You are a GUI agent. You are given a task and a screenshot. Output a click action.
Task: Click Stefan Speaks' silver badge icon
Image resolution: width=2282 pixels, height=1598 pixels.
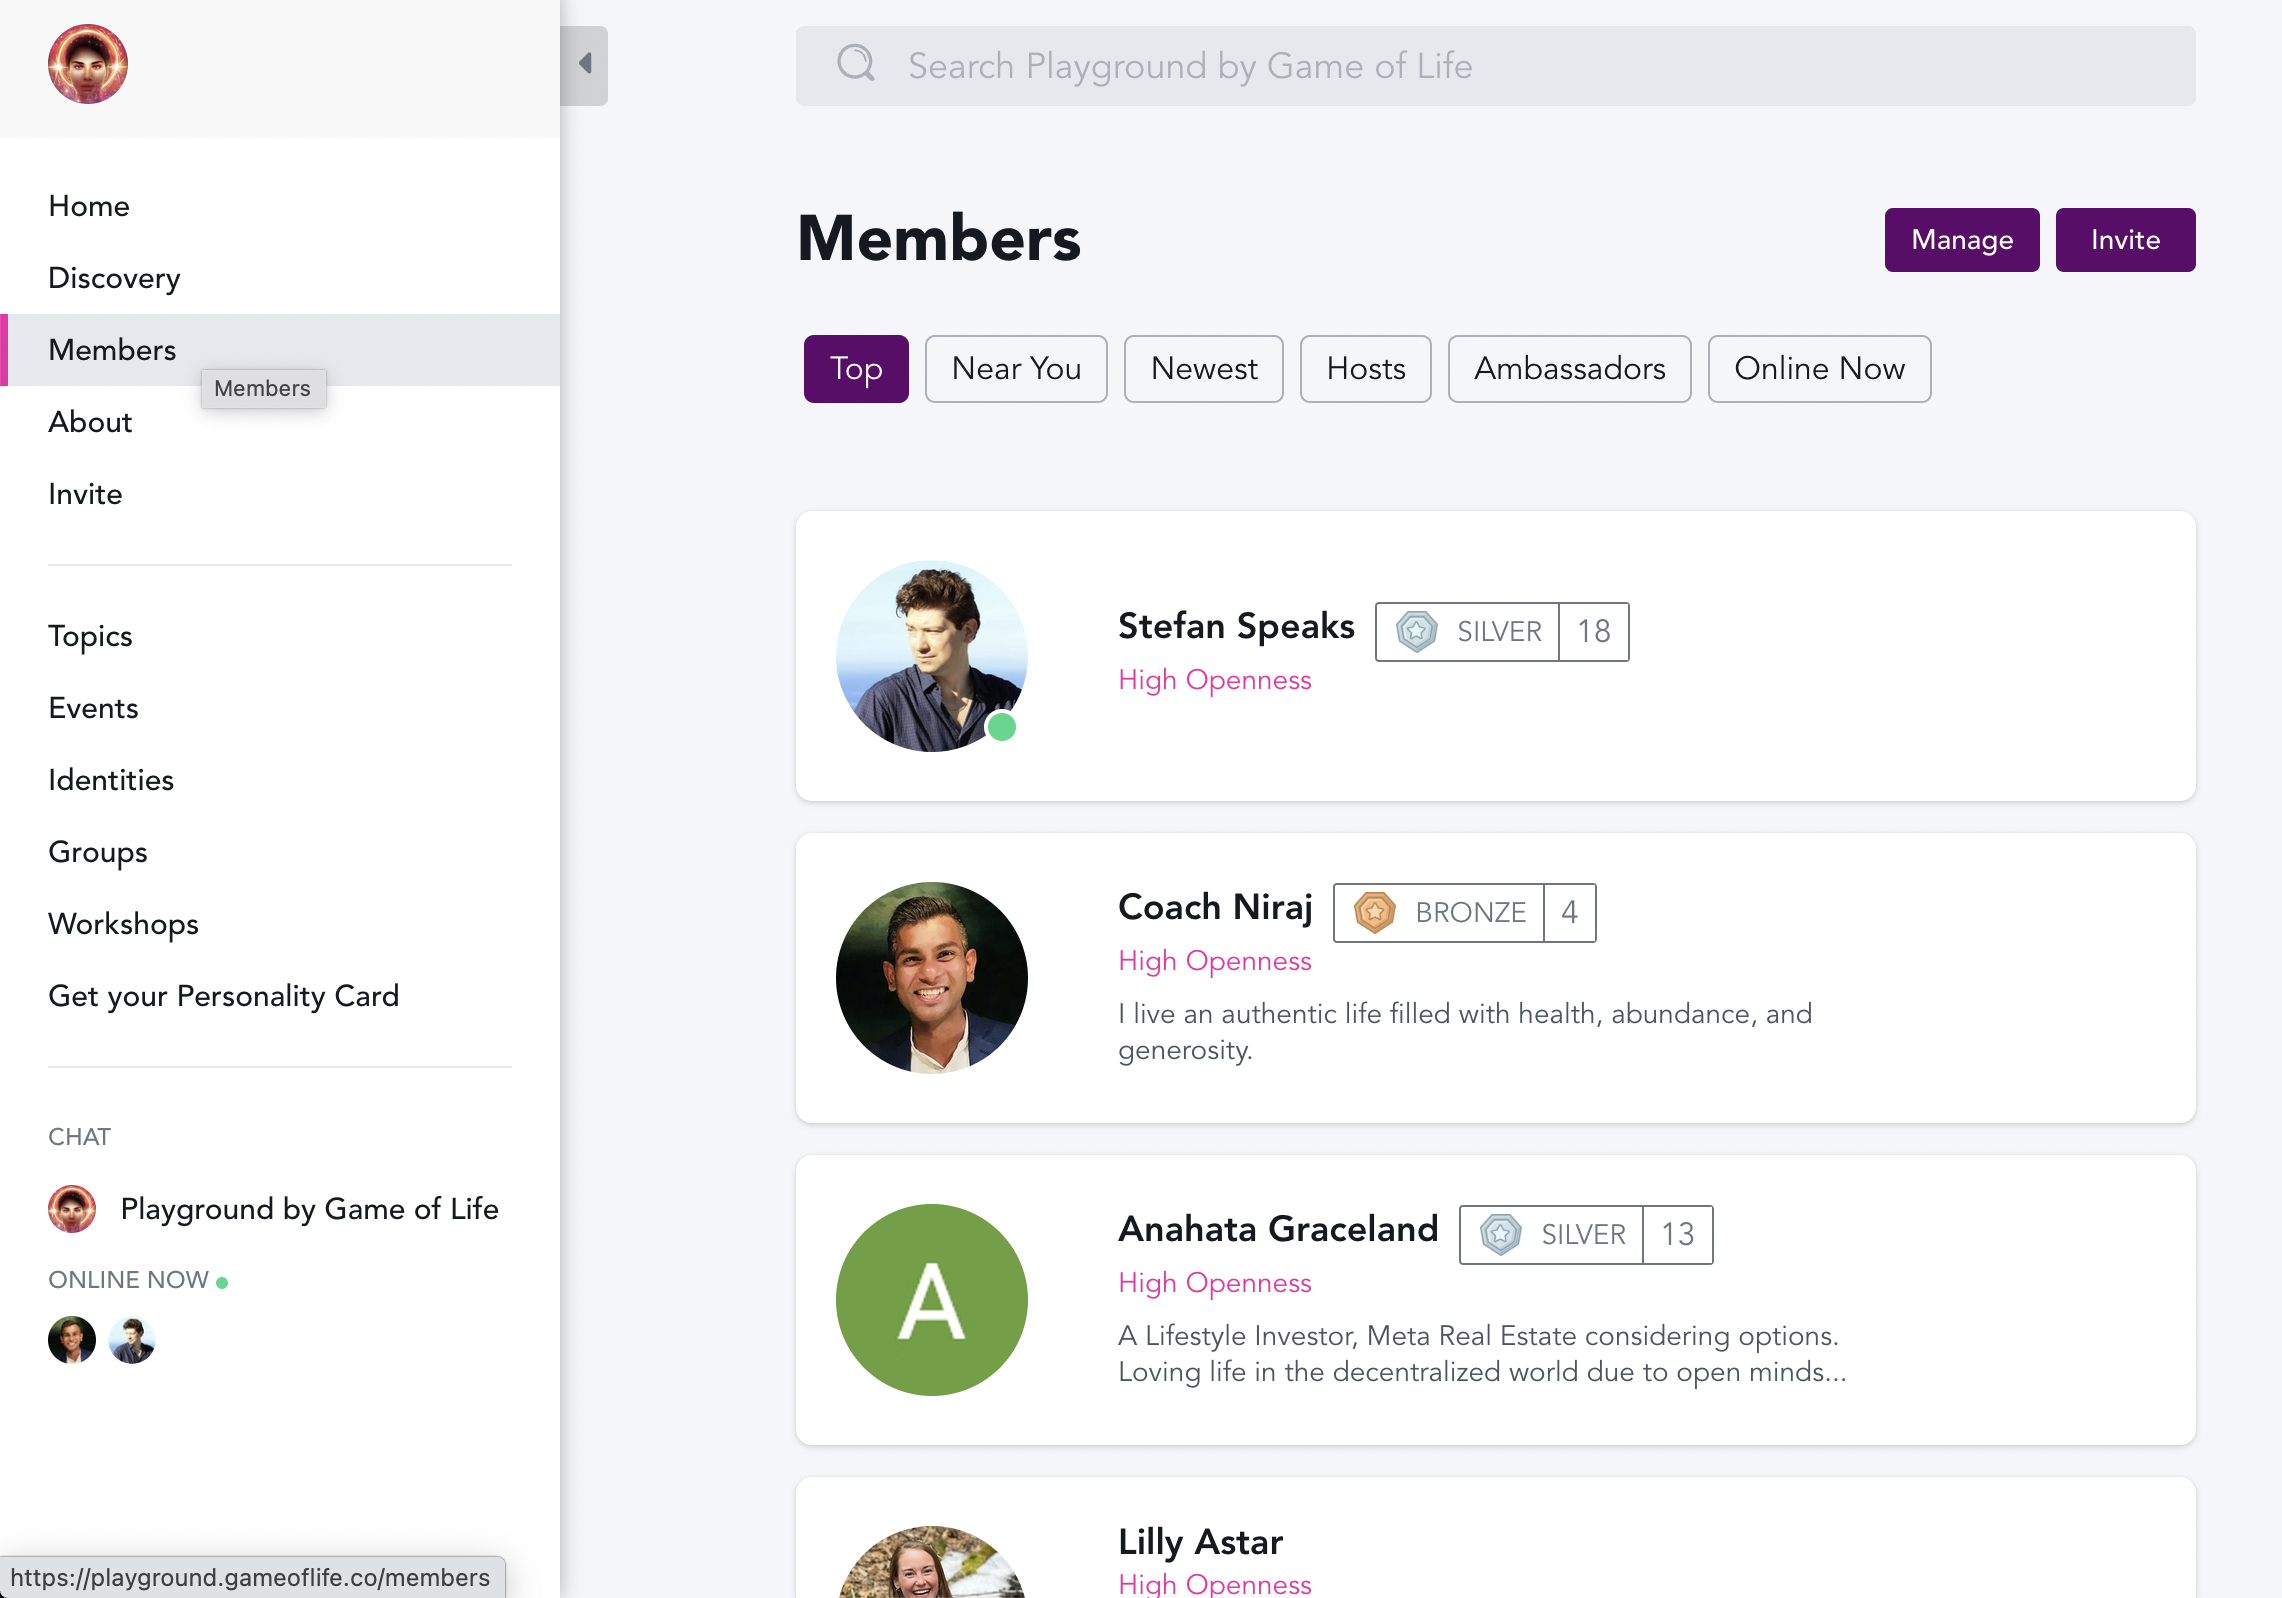click(1416, 632)
